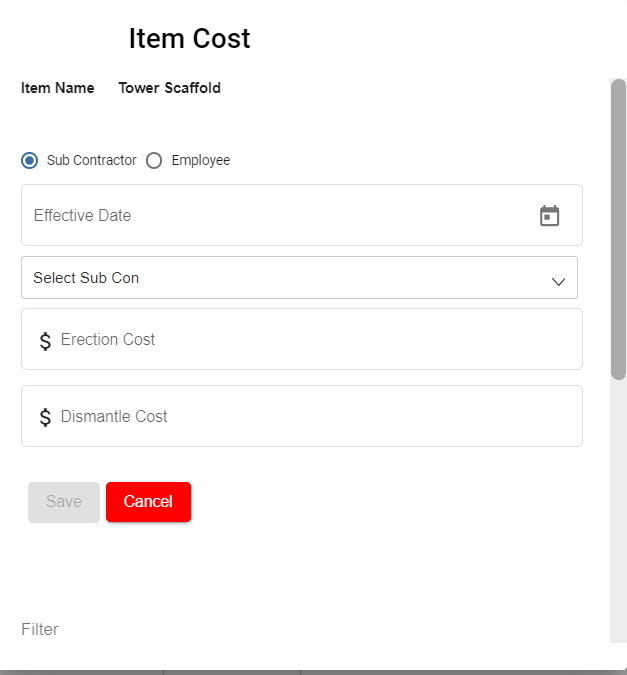Click the Item Name label
The height and width of the screenshot is (675, 627).
coord(58,88)
